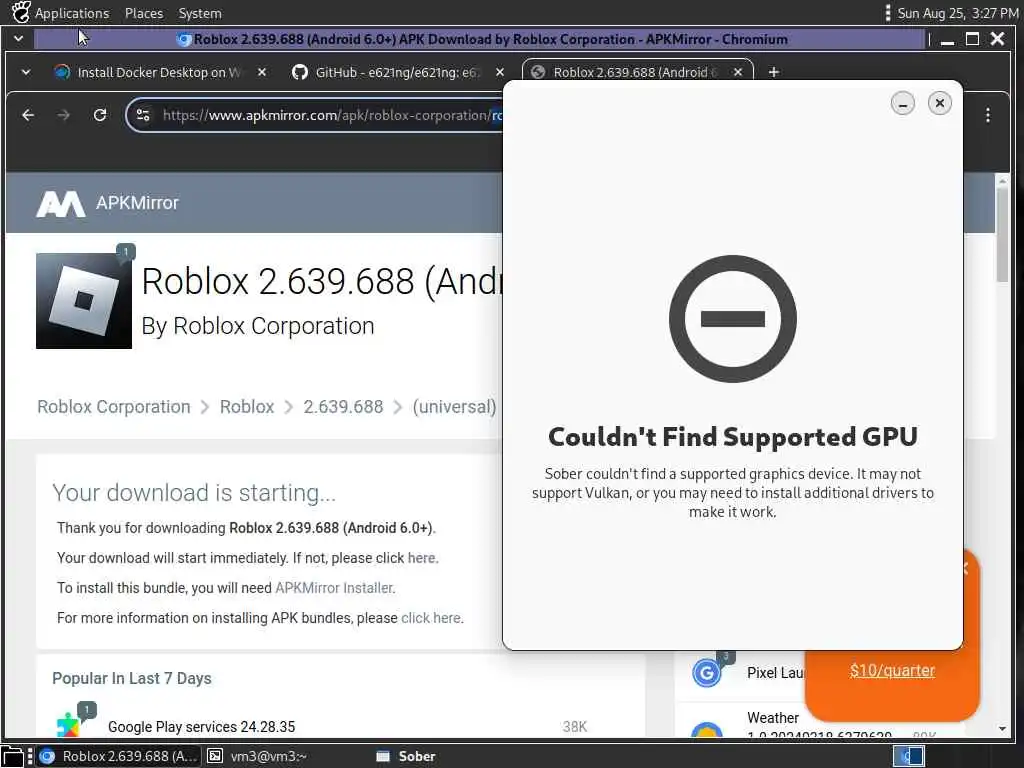Open a new tab with plus button
1024x768 pixels.
(774, 72)
